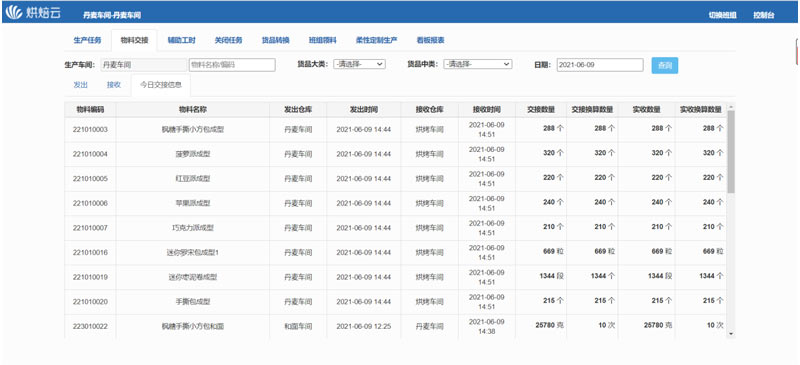Image resolution: width=800 pixels, height=365 pixels.
Task: Open 控制台 from the top bar
Action: (764, 15)
